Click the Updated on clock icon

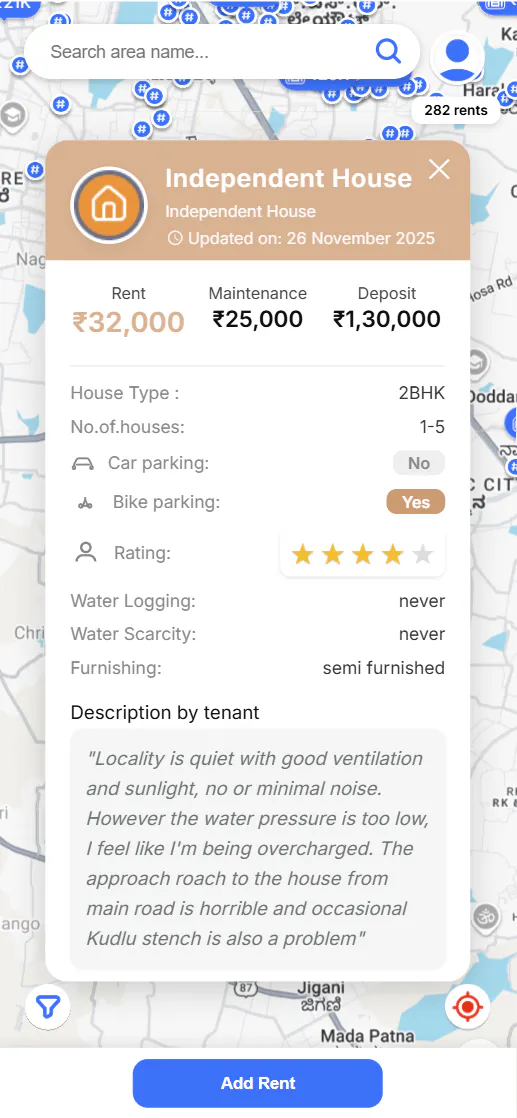pos(175,238)
